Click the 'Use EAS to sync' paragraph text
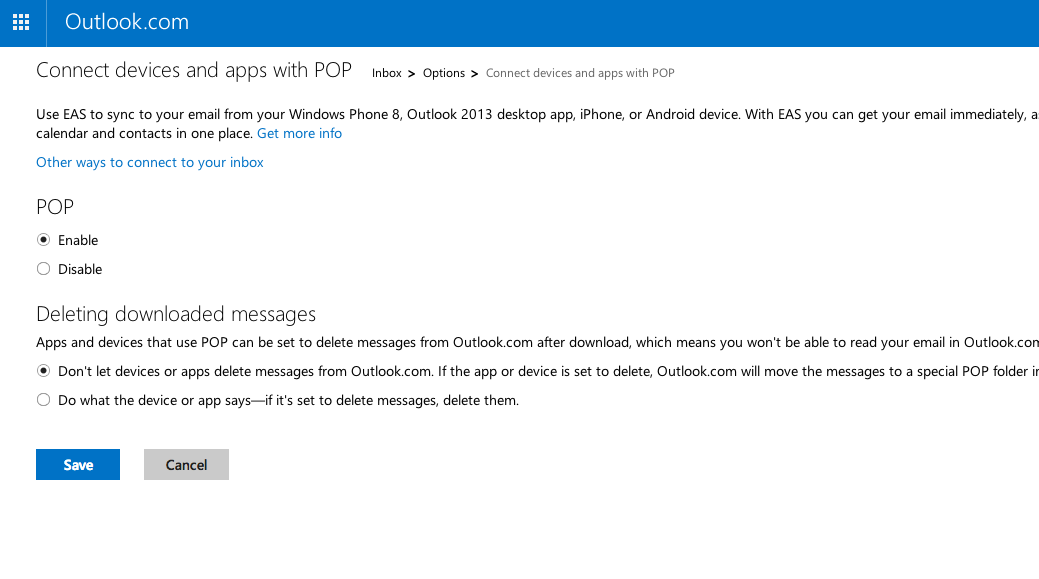The width and height of the screenshot is (1039, 579). [537, 124]
